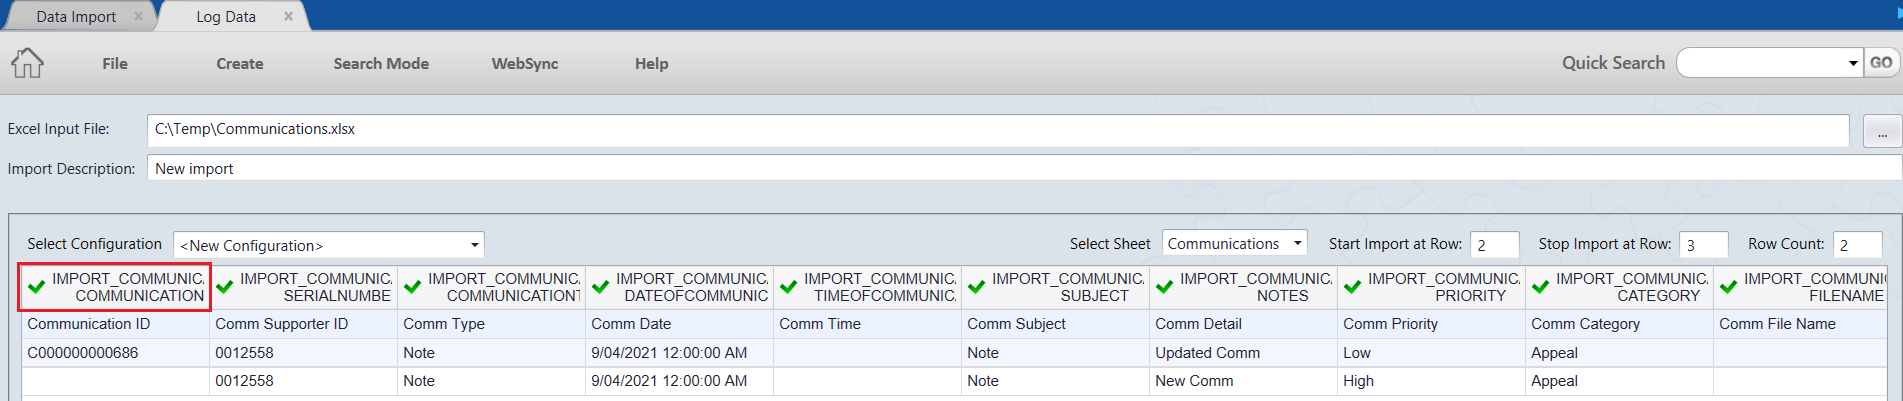The width and height of the screenshot is (1903, 401).
Task: Click green check on SERIALNUMBE column
Action: coord(225,287)
